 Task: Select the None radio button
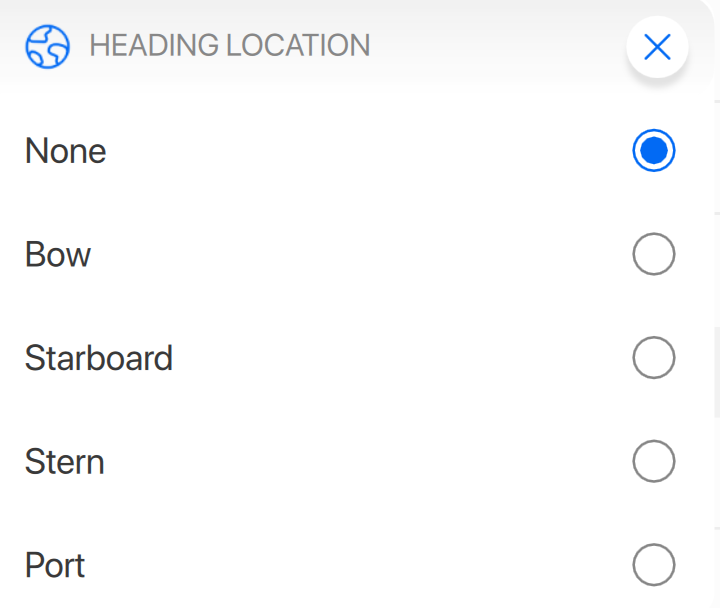[x=654, y=151]
